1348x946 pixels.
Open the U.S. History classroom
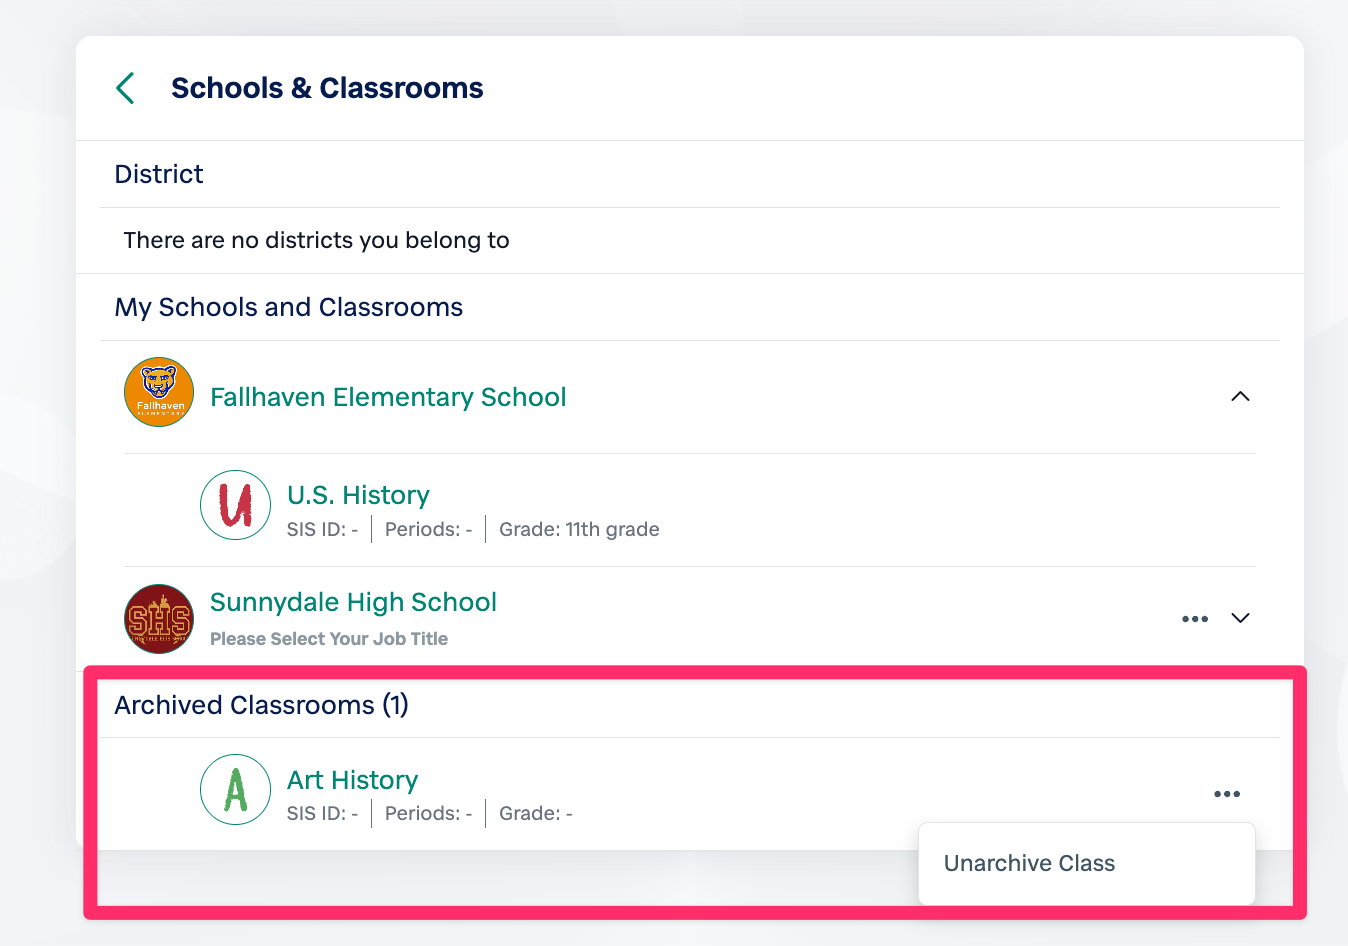tap(358, 495)
